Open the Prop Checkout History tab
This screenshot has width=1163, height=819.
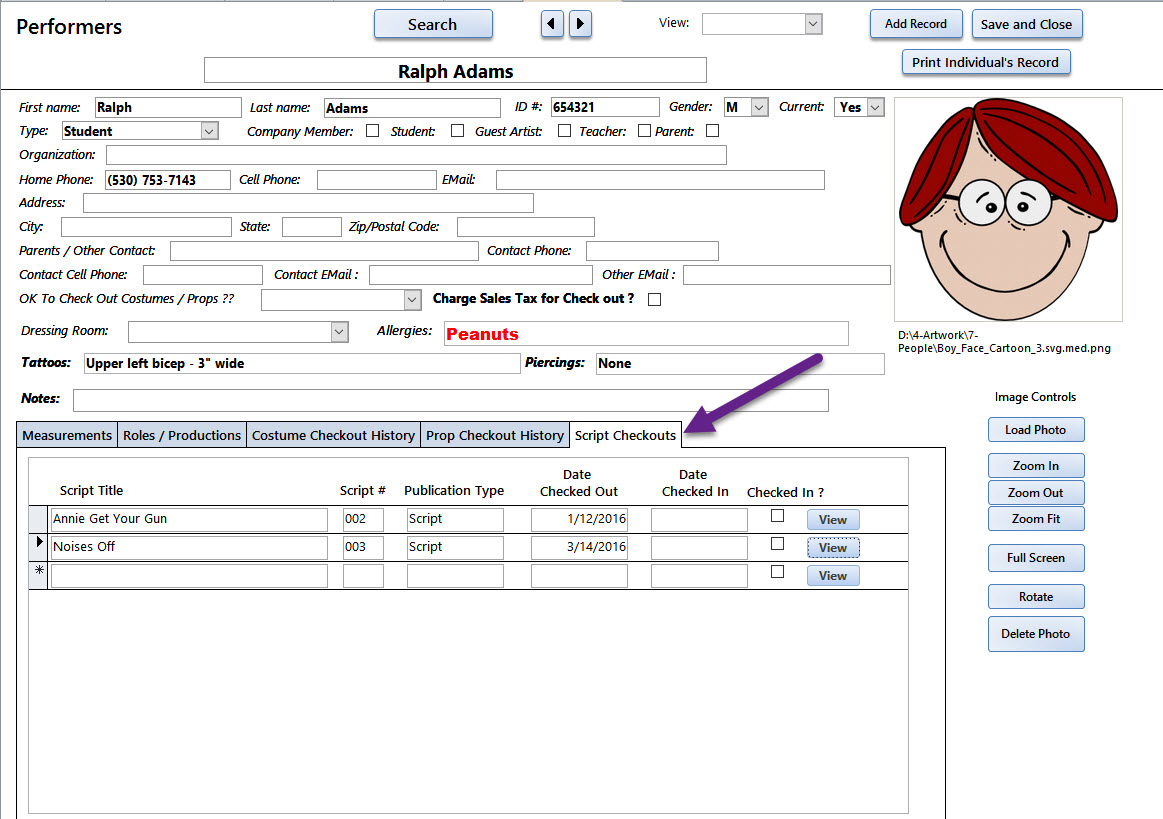[x=495, y=435]
